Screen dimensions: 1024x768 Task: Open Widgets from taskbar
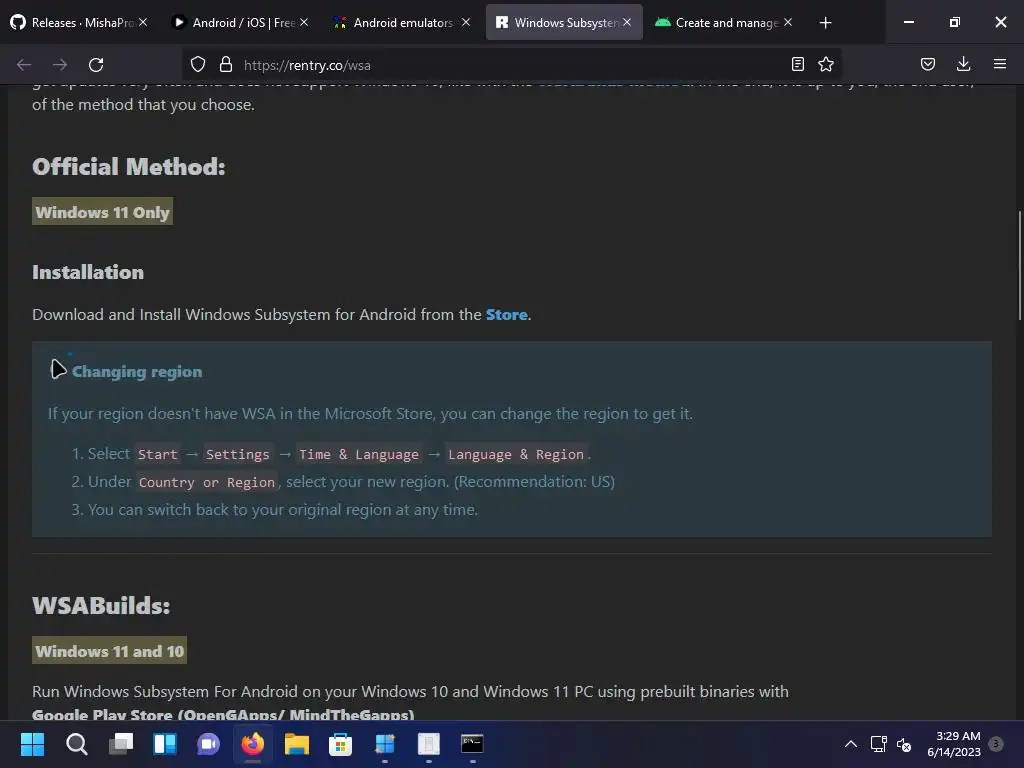[165, 743]
